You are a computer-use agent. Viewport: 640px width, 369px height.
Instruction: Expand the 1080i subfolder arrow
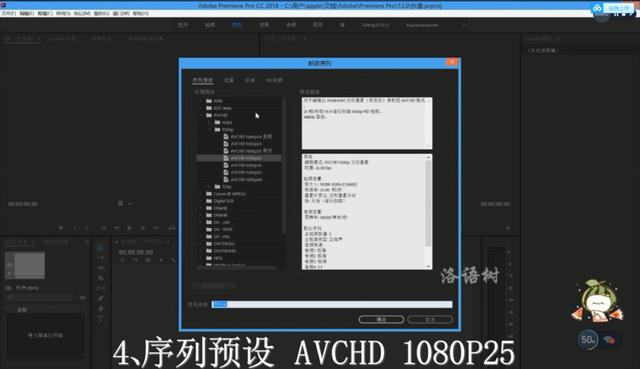coord(209,122)
